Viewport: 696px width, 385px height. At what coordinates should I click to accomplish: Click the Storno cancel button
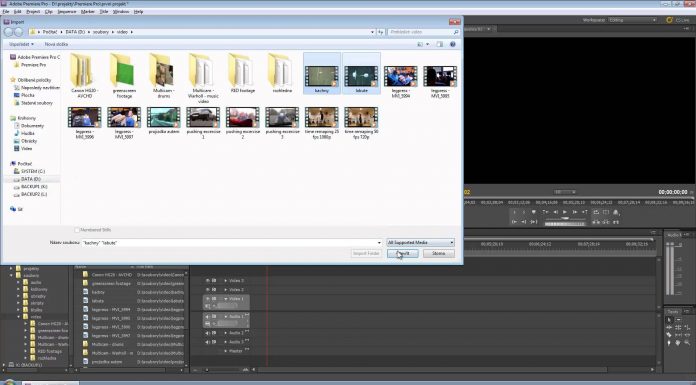[439, 254]
